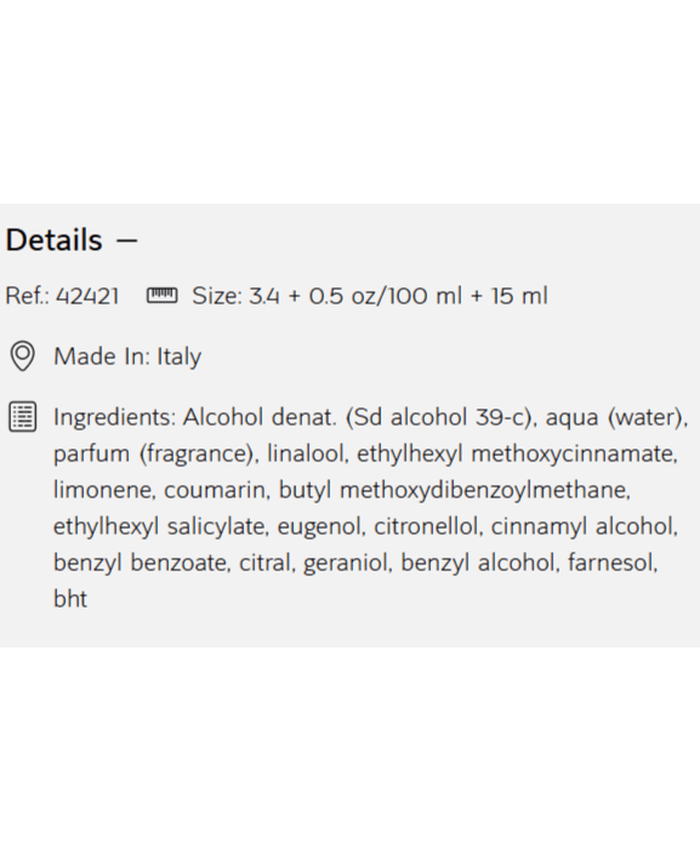Click the ingredient ethylhexyl methoxycinnamate
Image resolution: width=700 pixels, height=850 pixels.
(516, 454)
